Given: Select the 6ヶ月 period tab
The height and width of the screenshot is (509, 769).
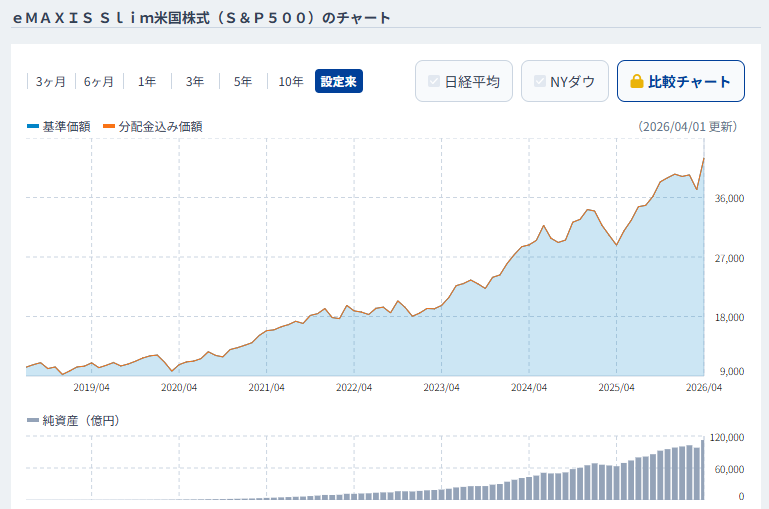Looking at the screenshot, I should tap(99, 81).
